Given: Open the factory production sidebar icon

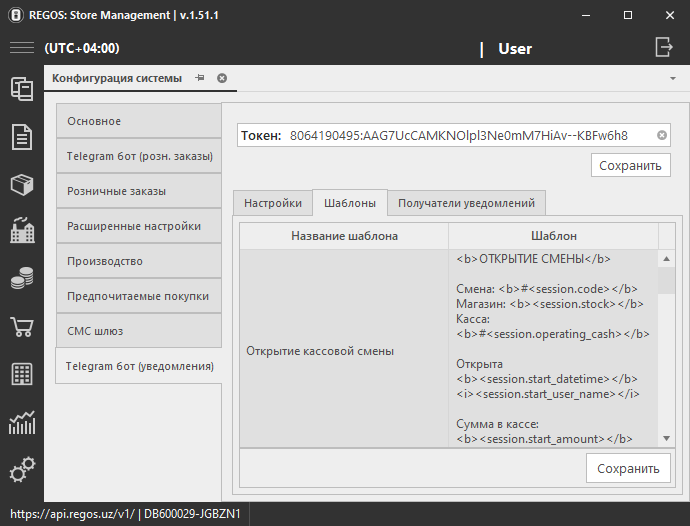Looking at the screenshot, I should [21, 231].
